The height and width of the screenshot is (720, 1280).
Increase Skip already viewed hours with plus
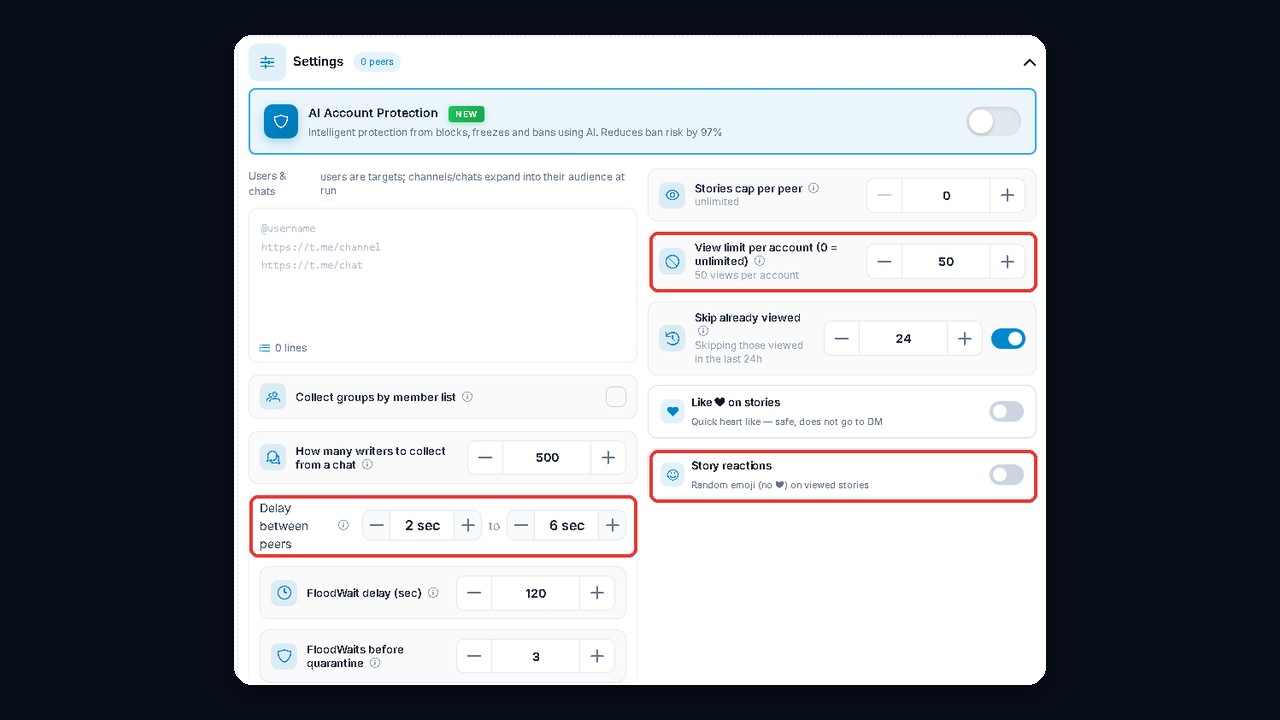point(964,339)
